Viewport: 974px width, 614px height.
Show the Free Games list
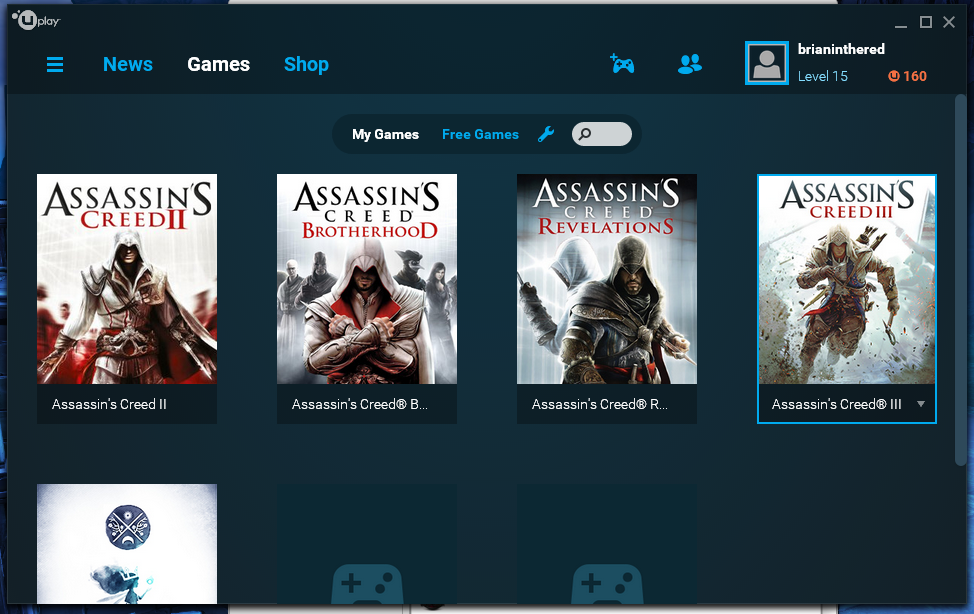pos(480,134)
